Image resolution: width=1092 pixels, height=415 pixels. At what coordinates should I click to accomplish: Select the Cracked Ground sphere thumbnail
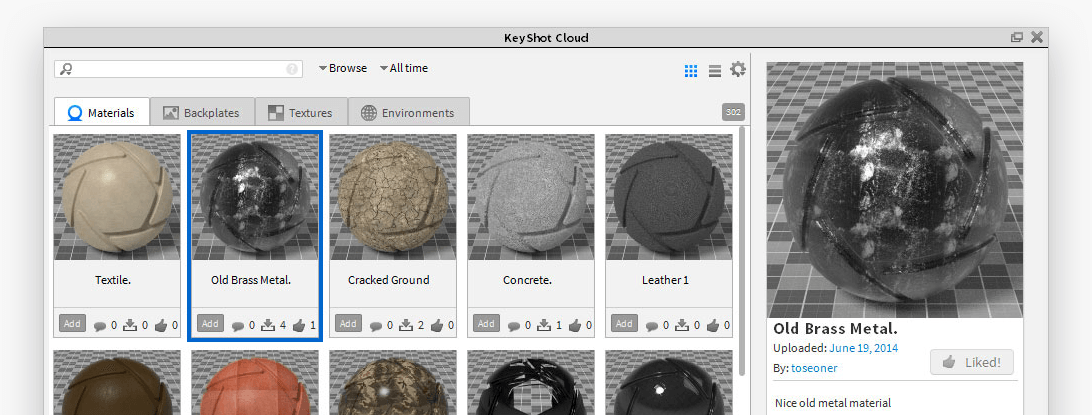[x=393, y=197]
